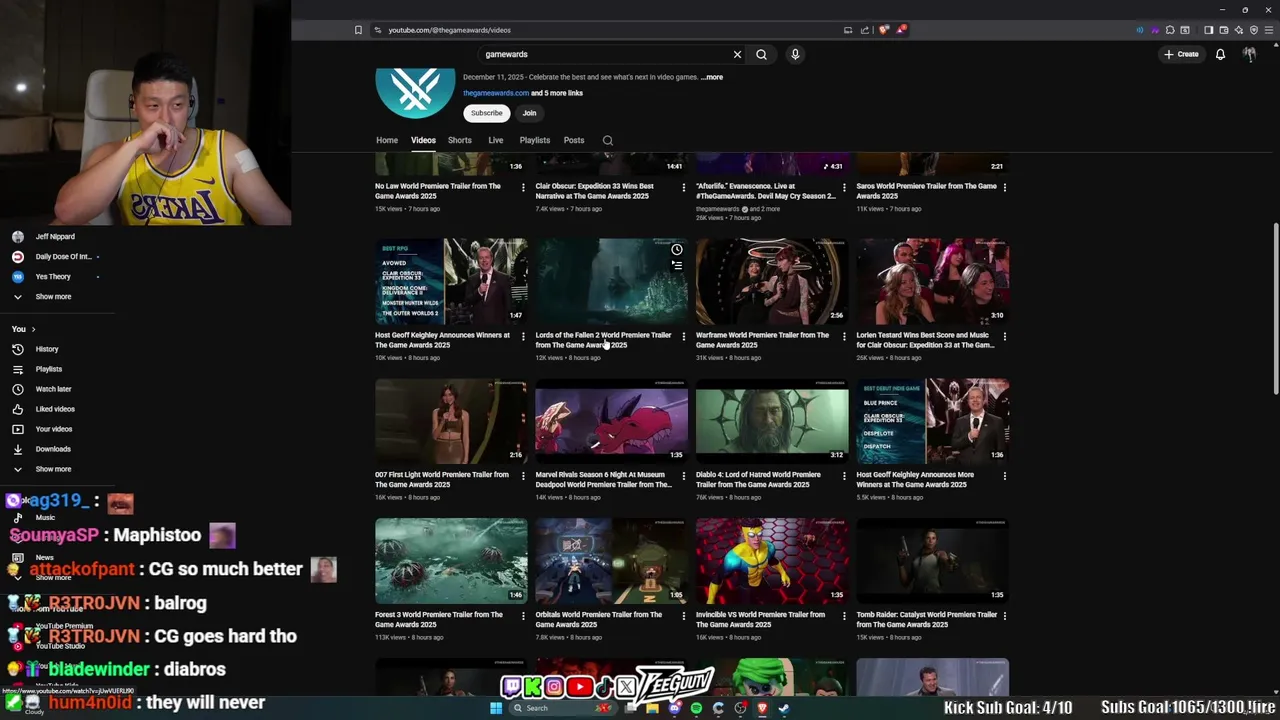The image size is (1280, 720).
Task: Switch to the channel Home tab
Action: pos(387,140)
